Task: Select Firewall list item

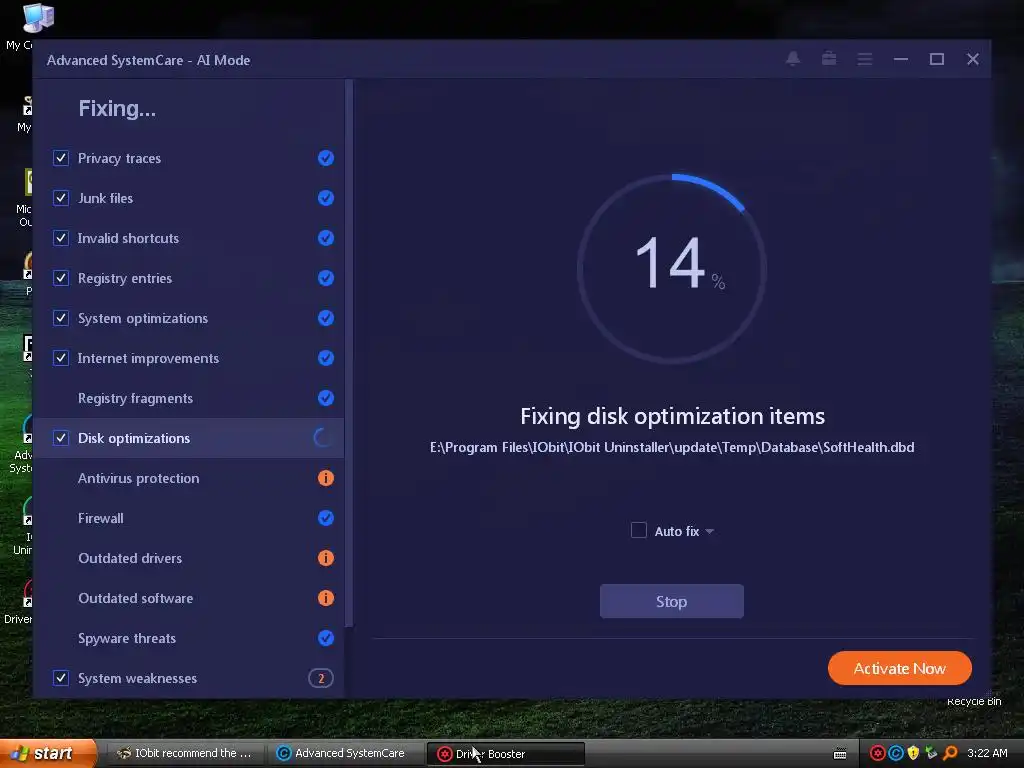Action: coord(189,518)
